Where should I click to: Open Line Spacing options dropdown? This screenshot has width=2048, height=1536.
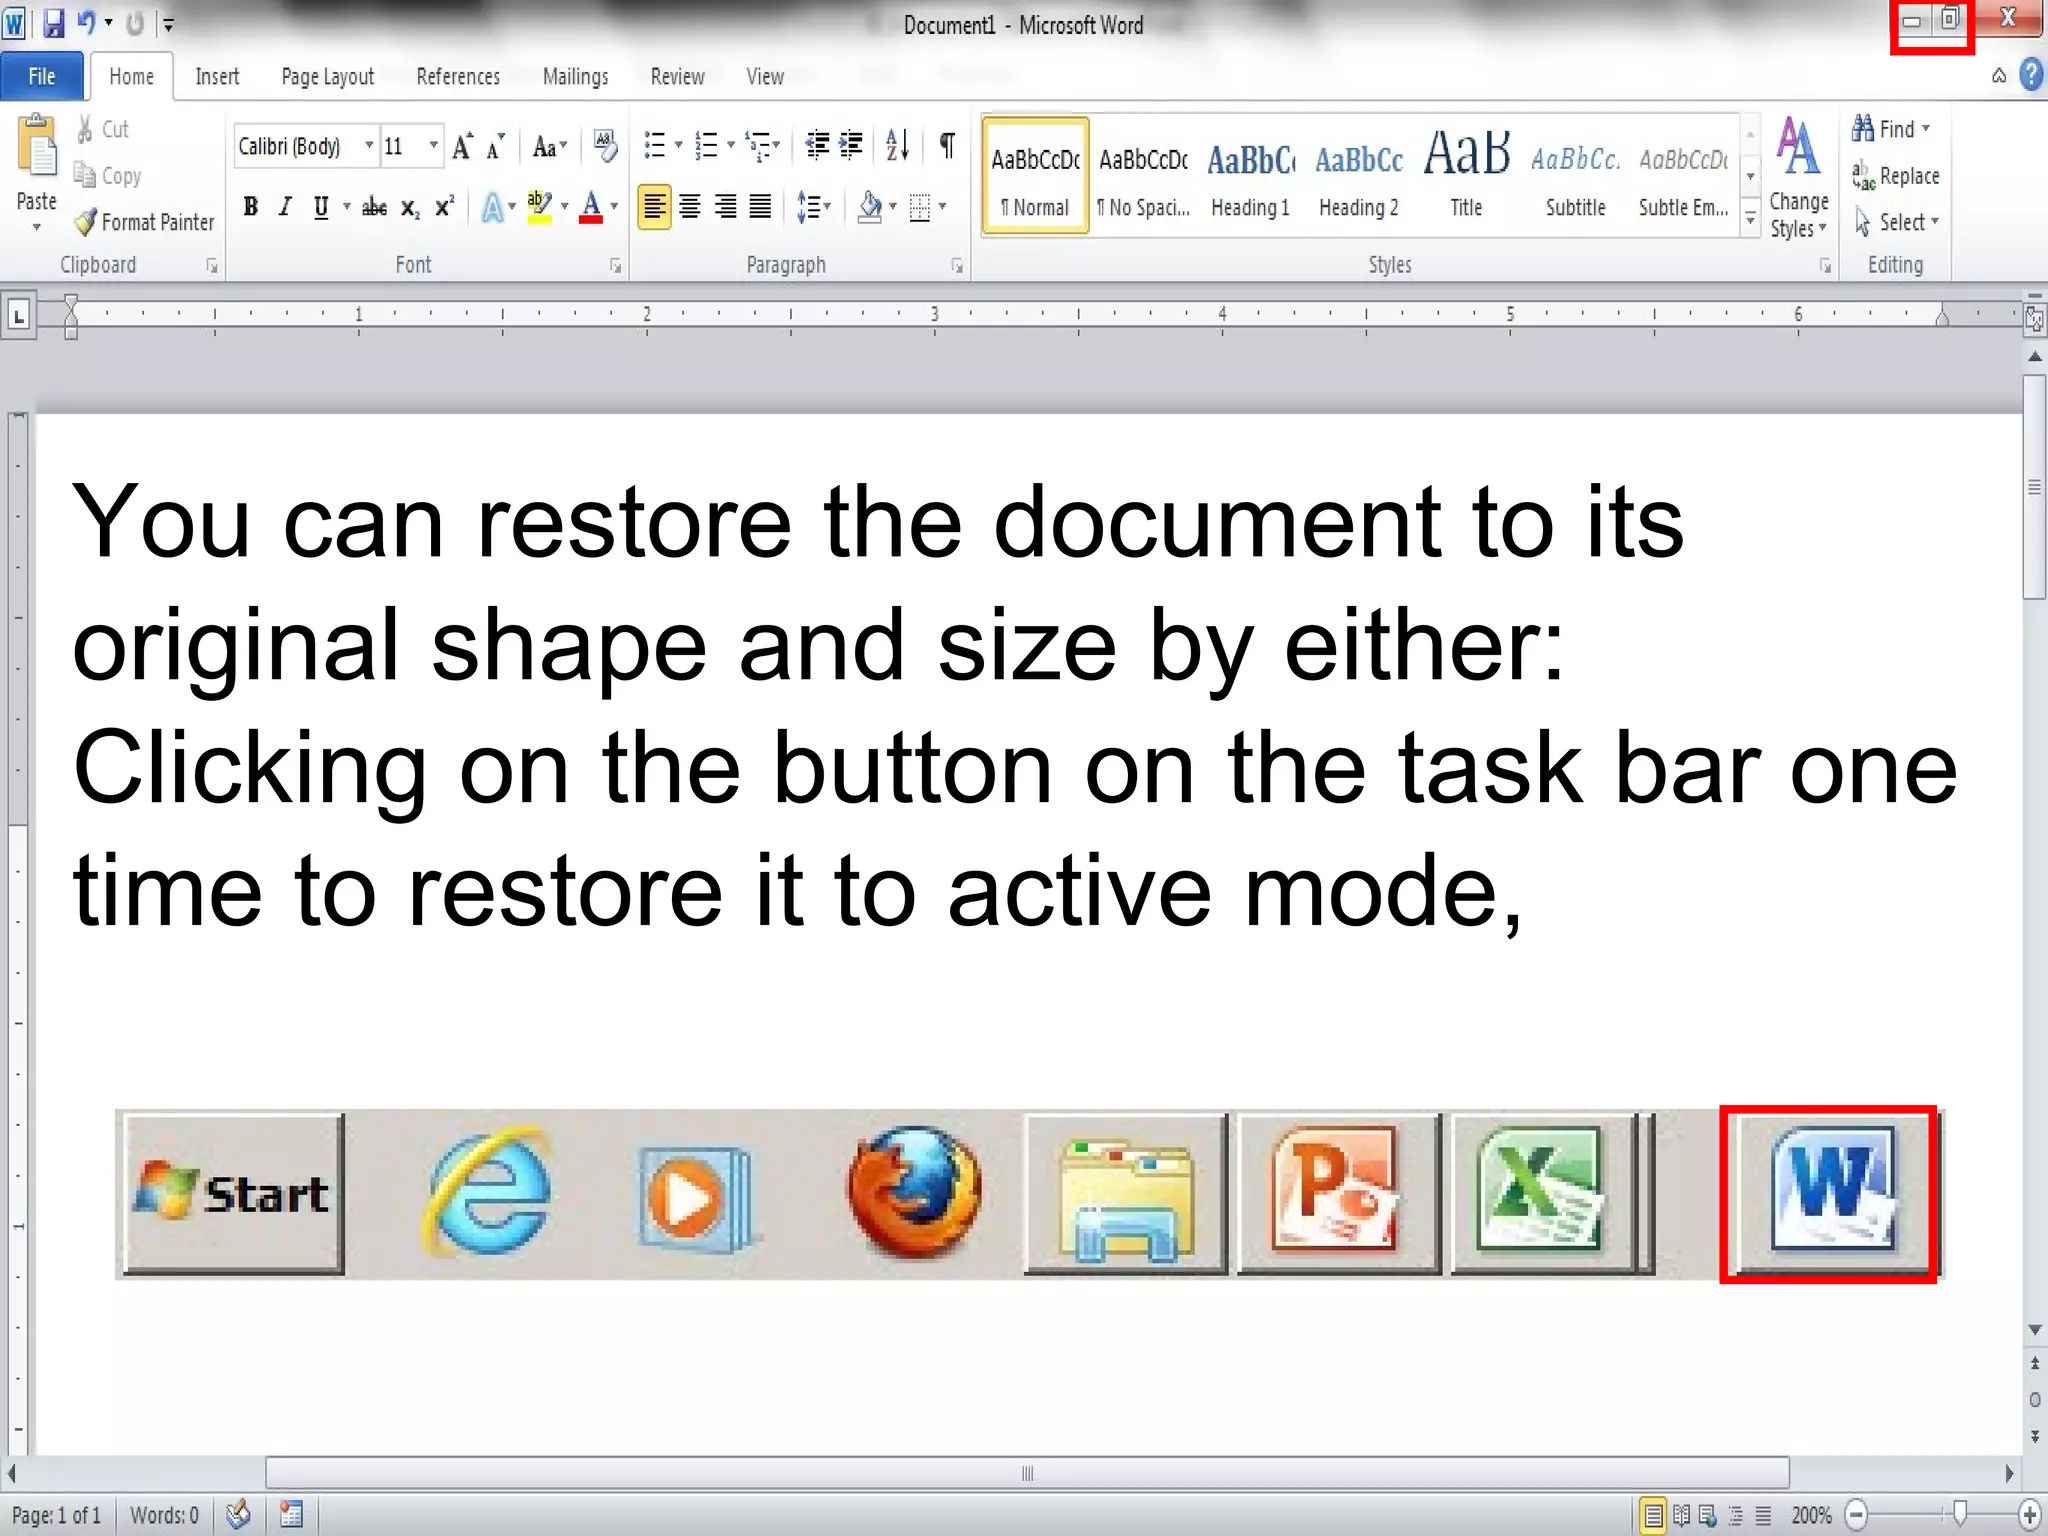pos(814,207)
